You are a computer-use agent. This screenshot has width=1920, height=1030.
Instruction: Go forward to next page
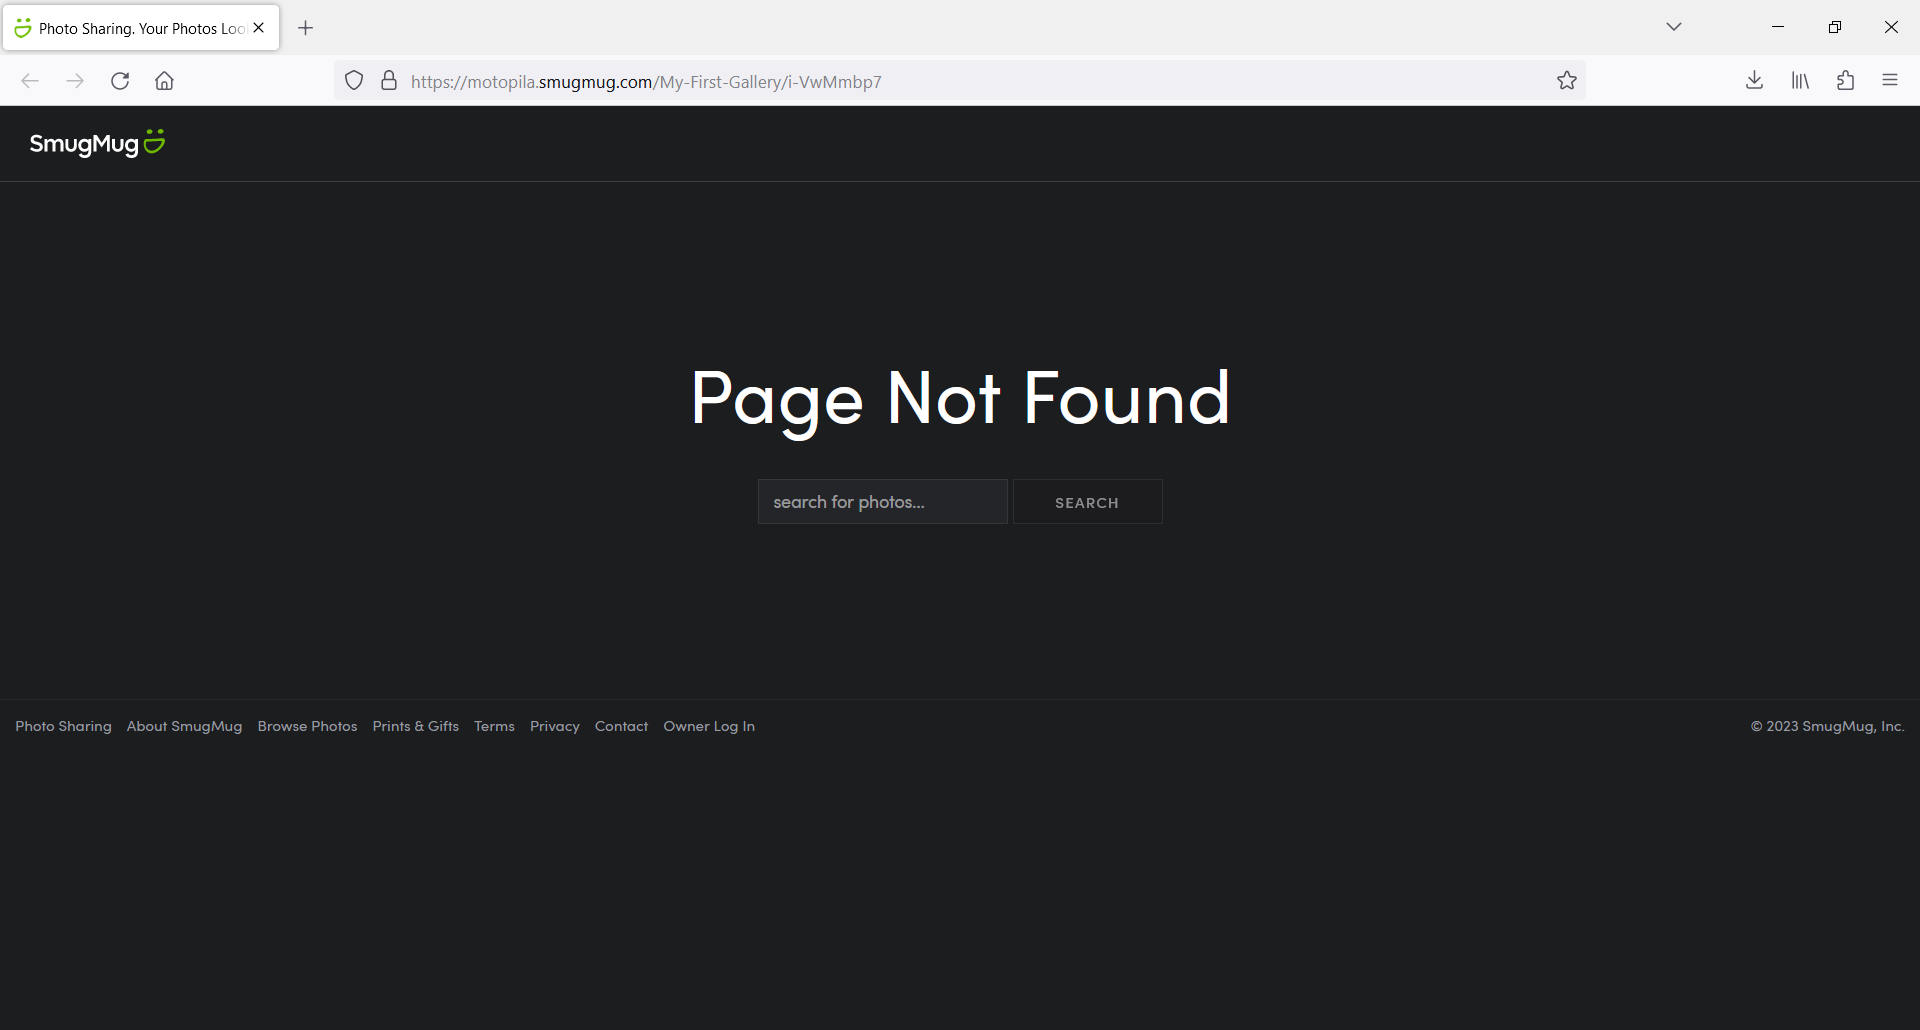[x=75, y=81]
